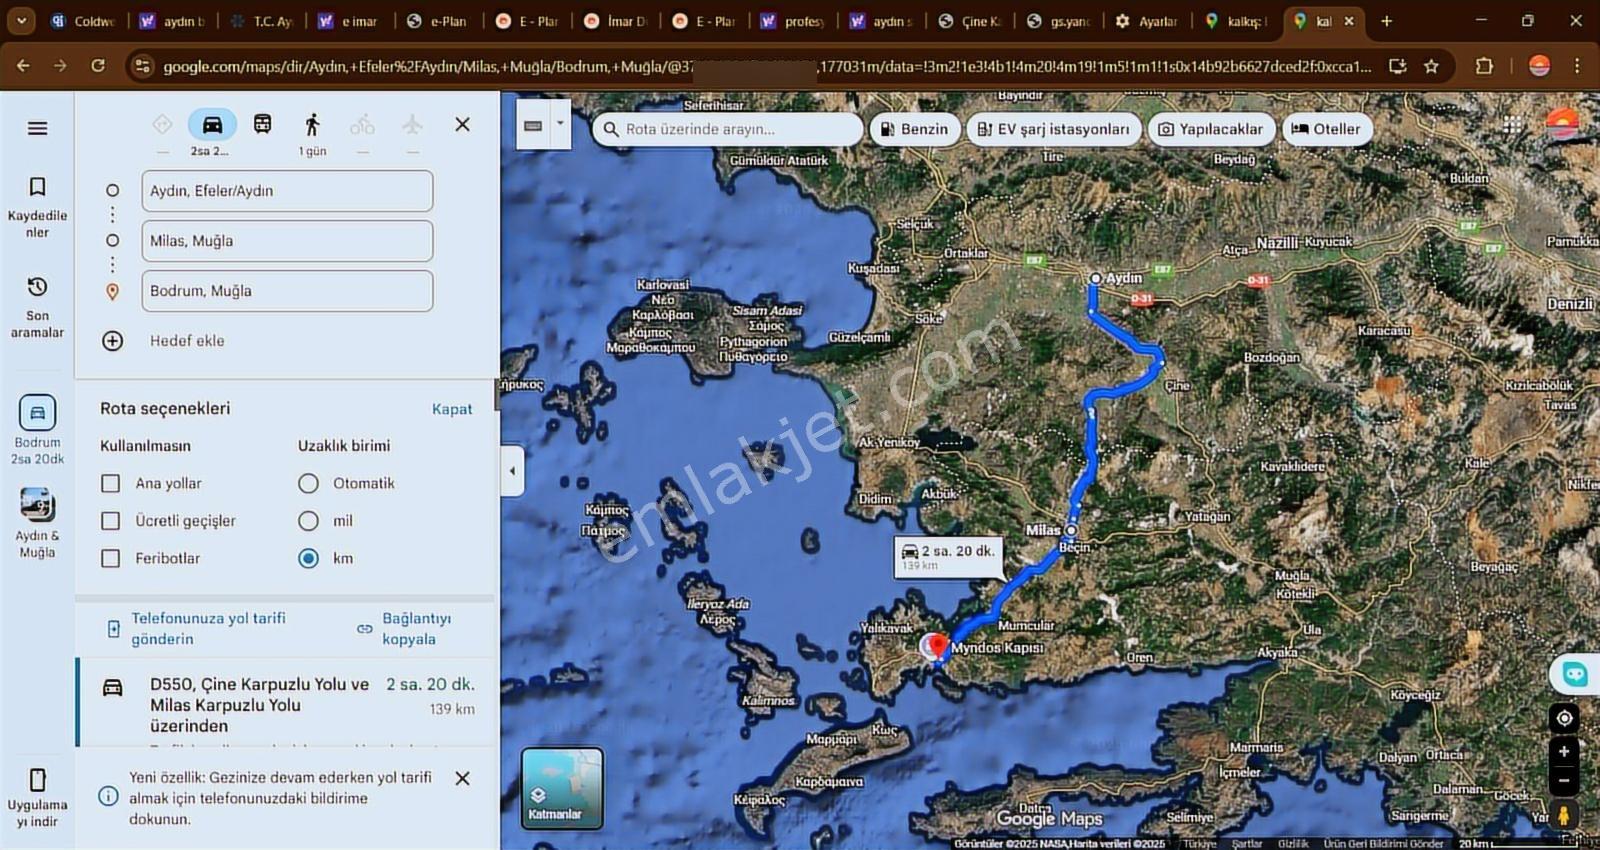Screen dimensions: 1600x850
Task: Go back to previous page
Action: [23, 66]
